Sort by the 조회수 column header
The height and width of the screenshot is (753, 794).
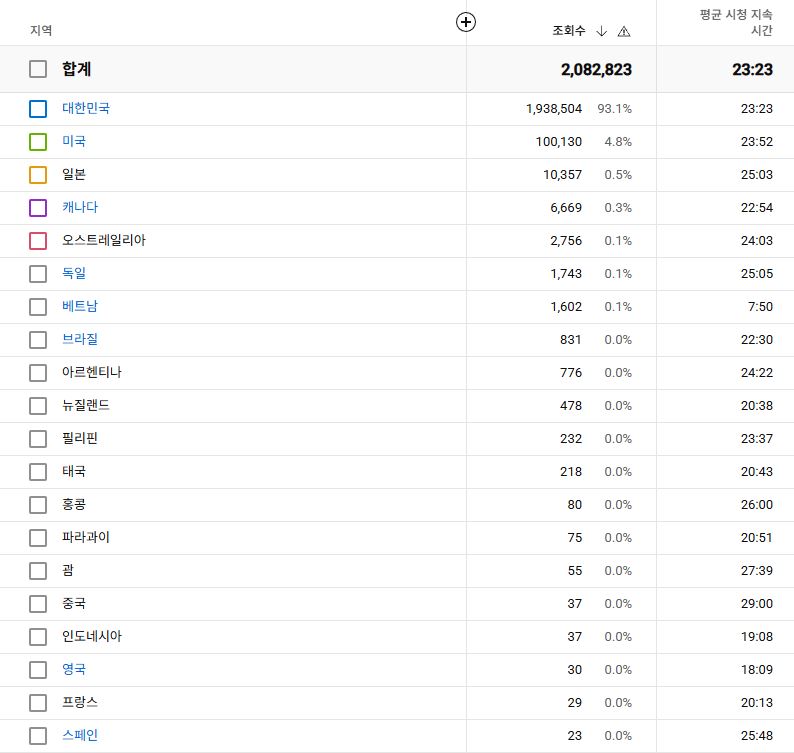point(568,31)
